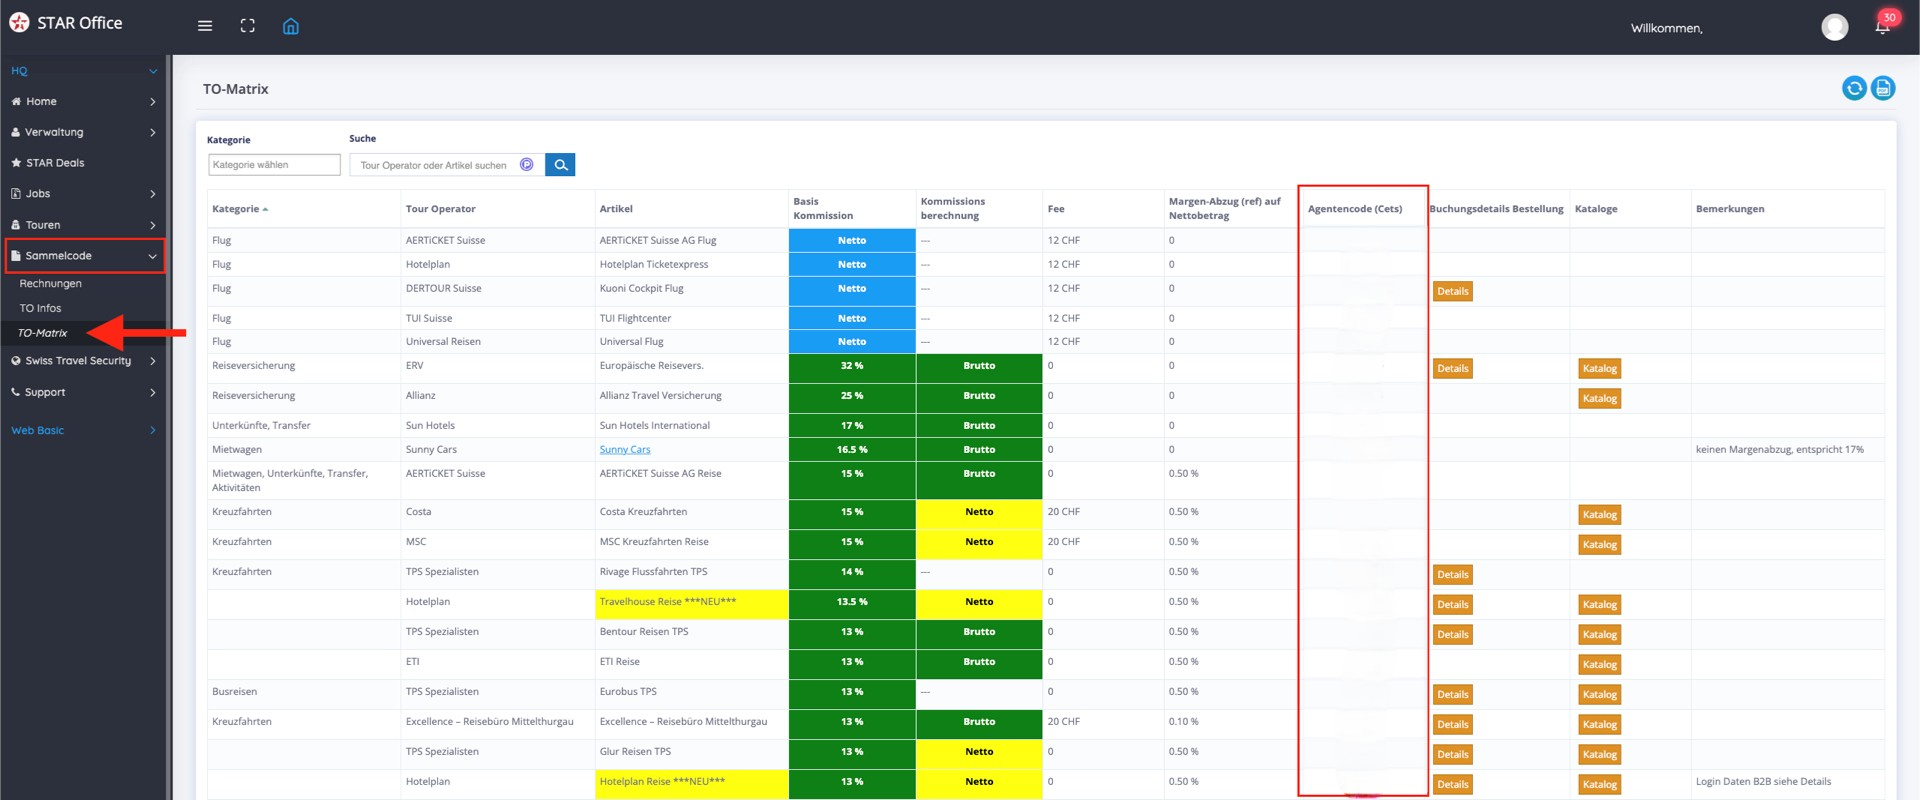
Task: Open Details for Bentour Reisen TPS
Action: [1452, 634]
